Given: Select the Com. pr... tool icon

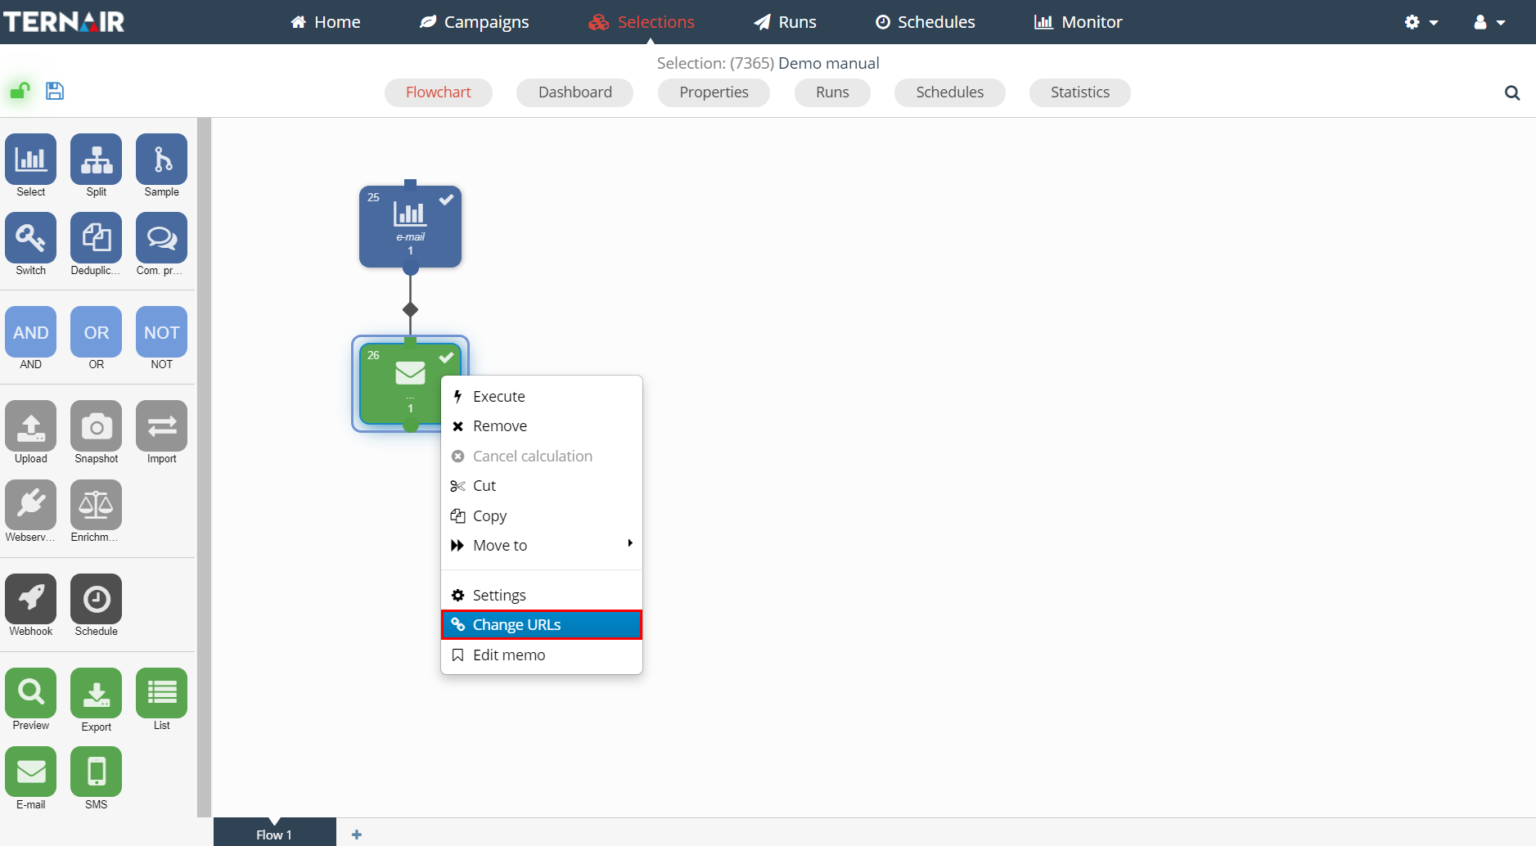Looking at the screenshot, I should [162, 238].
